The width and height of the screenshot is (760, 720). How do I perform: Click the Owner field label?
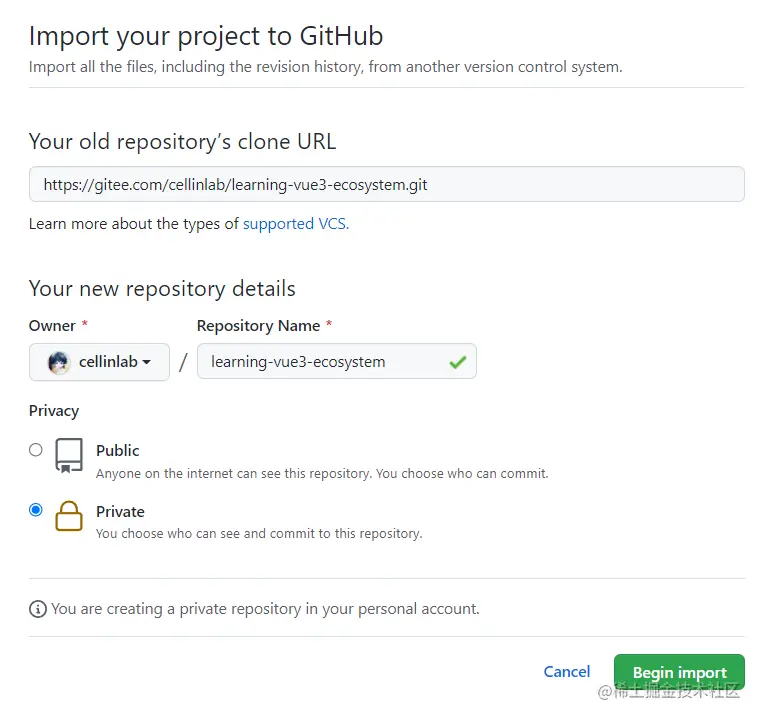click(x=52, y=325)
